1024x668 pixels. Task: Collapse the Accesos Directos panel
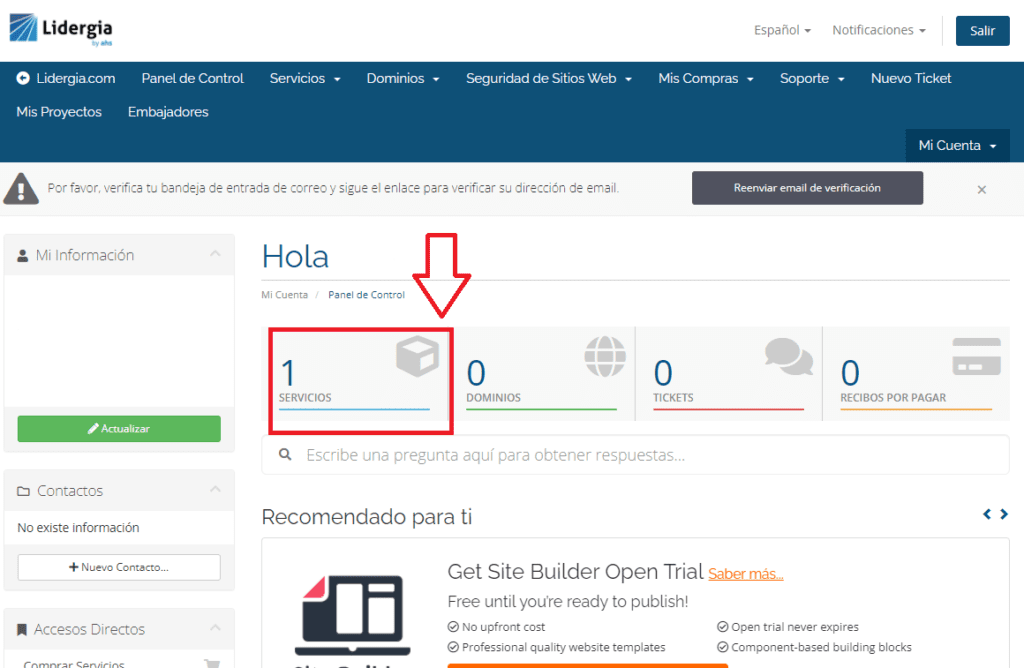216,628
